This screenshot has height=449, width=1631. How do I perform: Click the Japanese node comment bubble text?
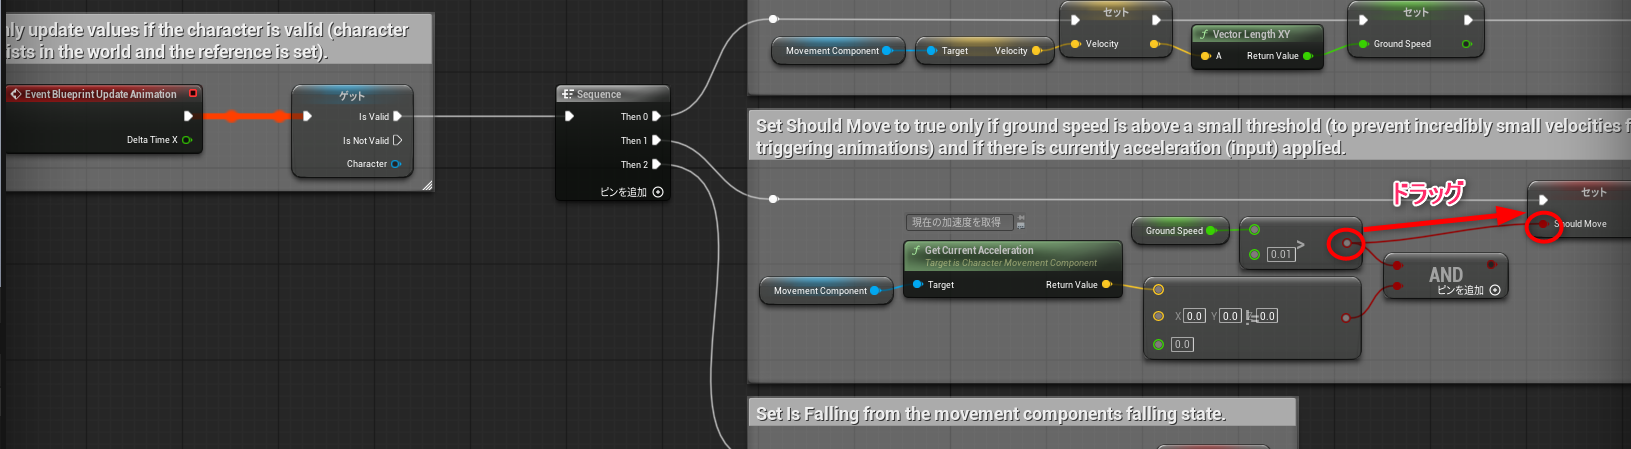click(956, 222)
